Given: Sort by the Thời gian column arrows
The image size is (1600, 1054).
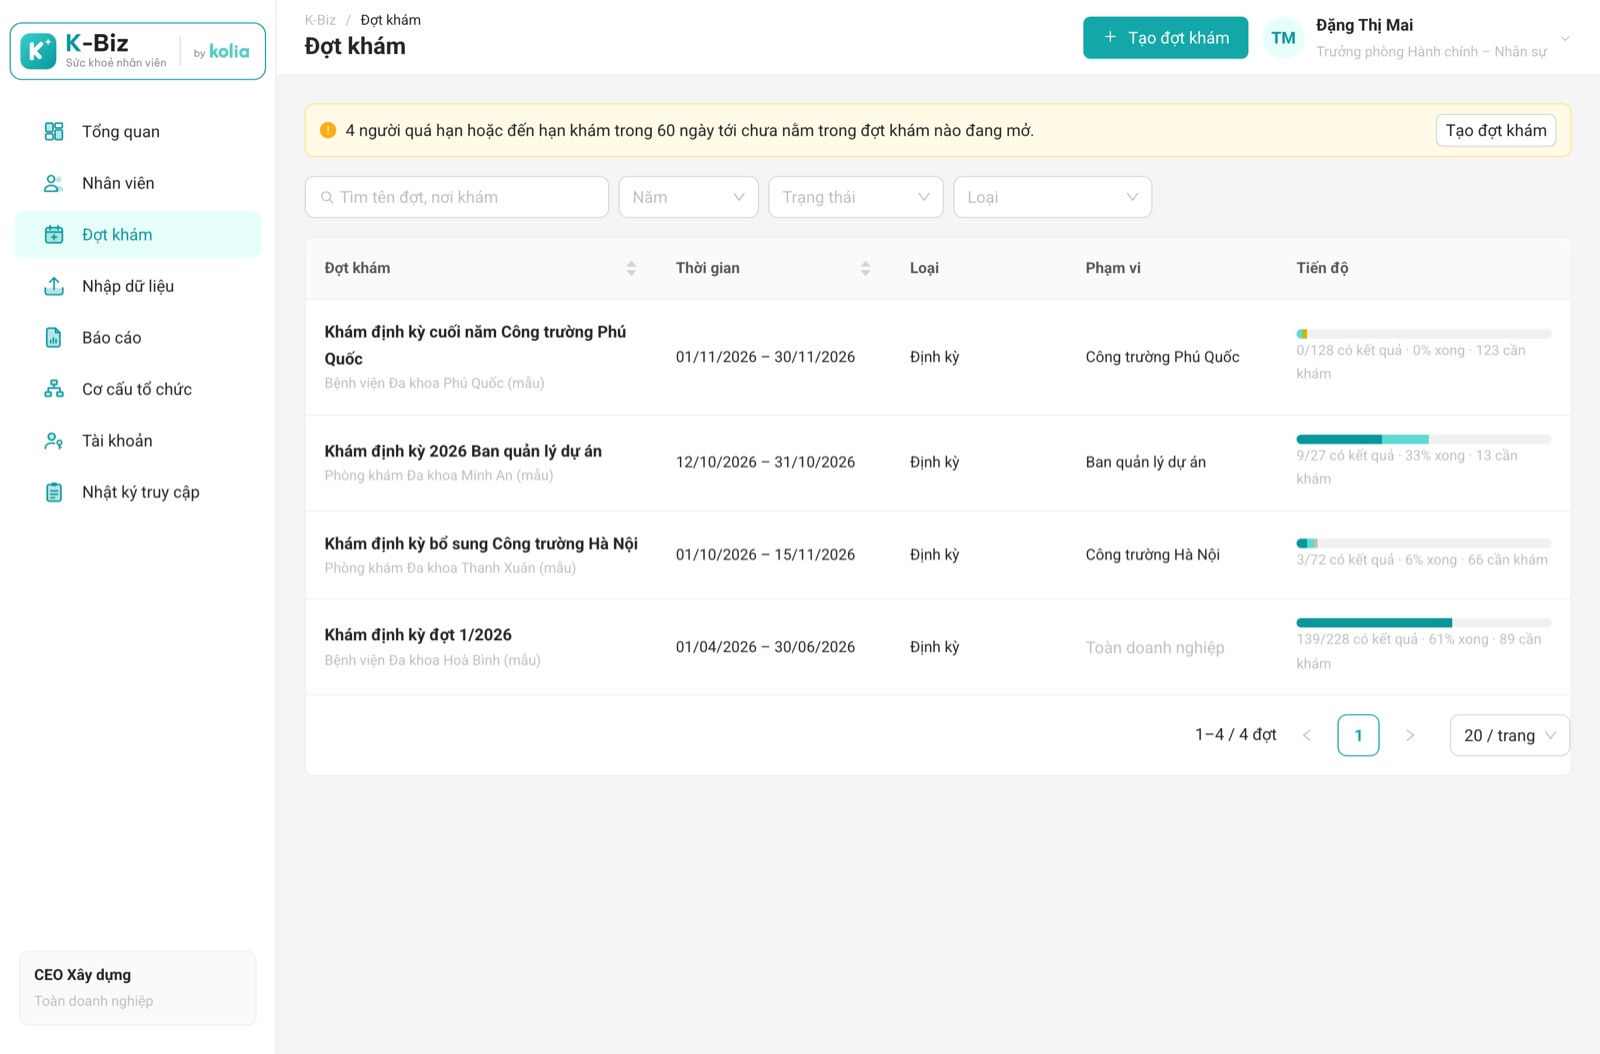Looking at the screenshot, I should point(865,268).
